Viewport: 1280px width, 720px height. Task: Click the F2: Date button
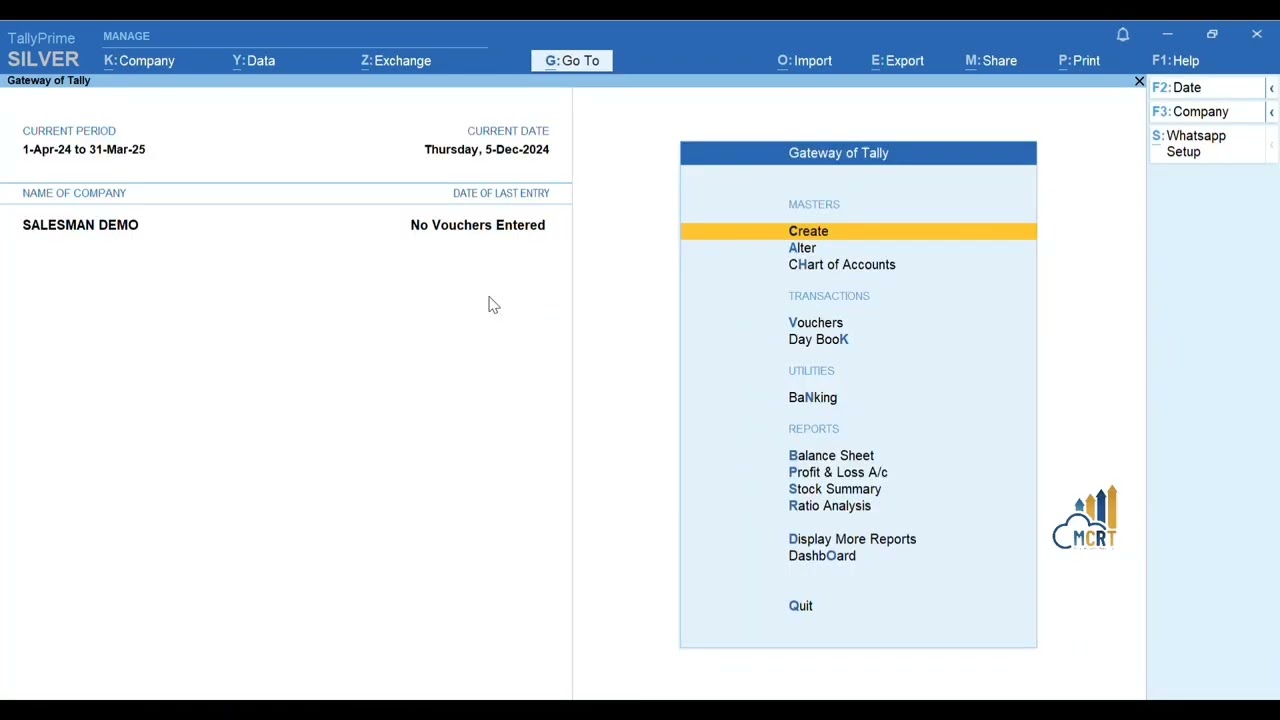click(x=1207, y=88)
